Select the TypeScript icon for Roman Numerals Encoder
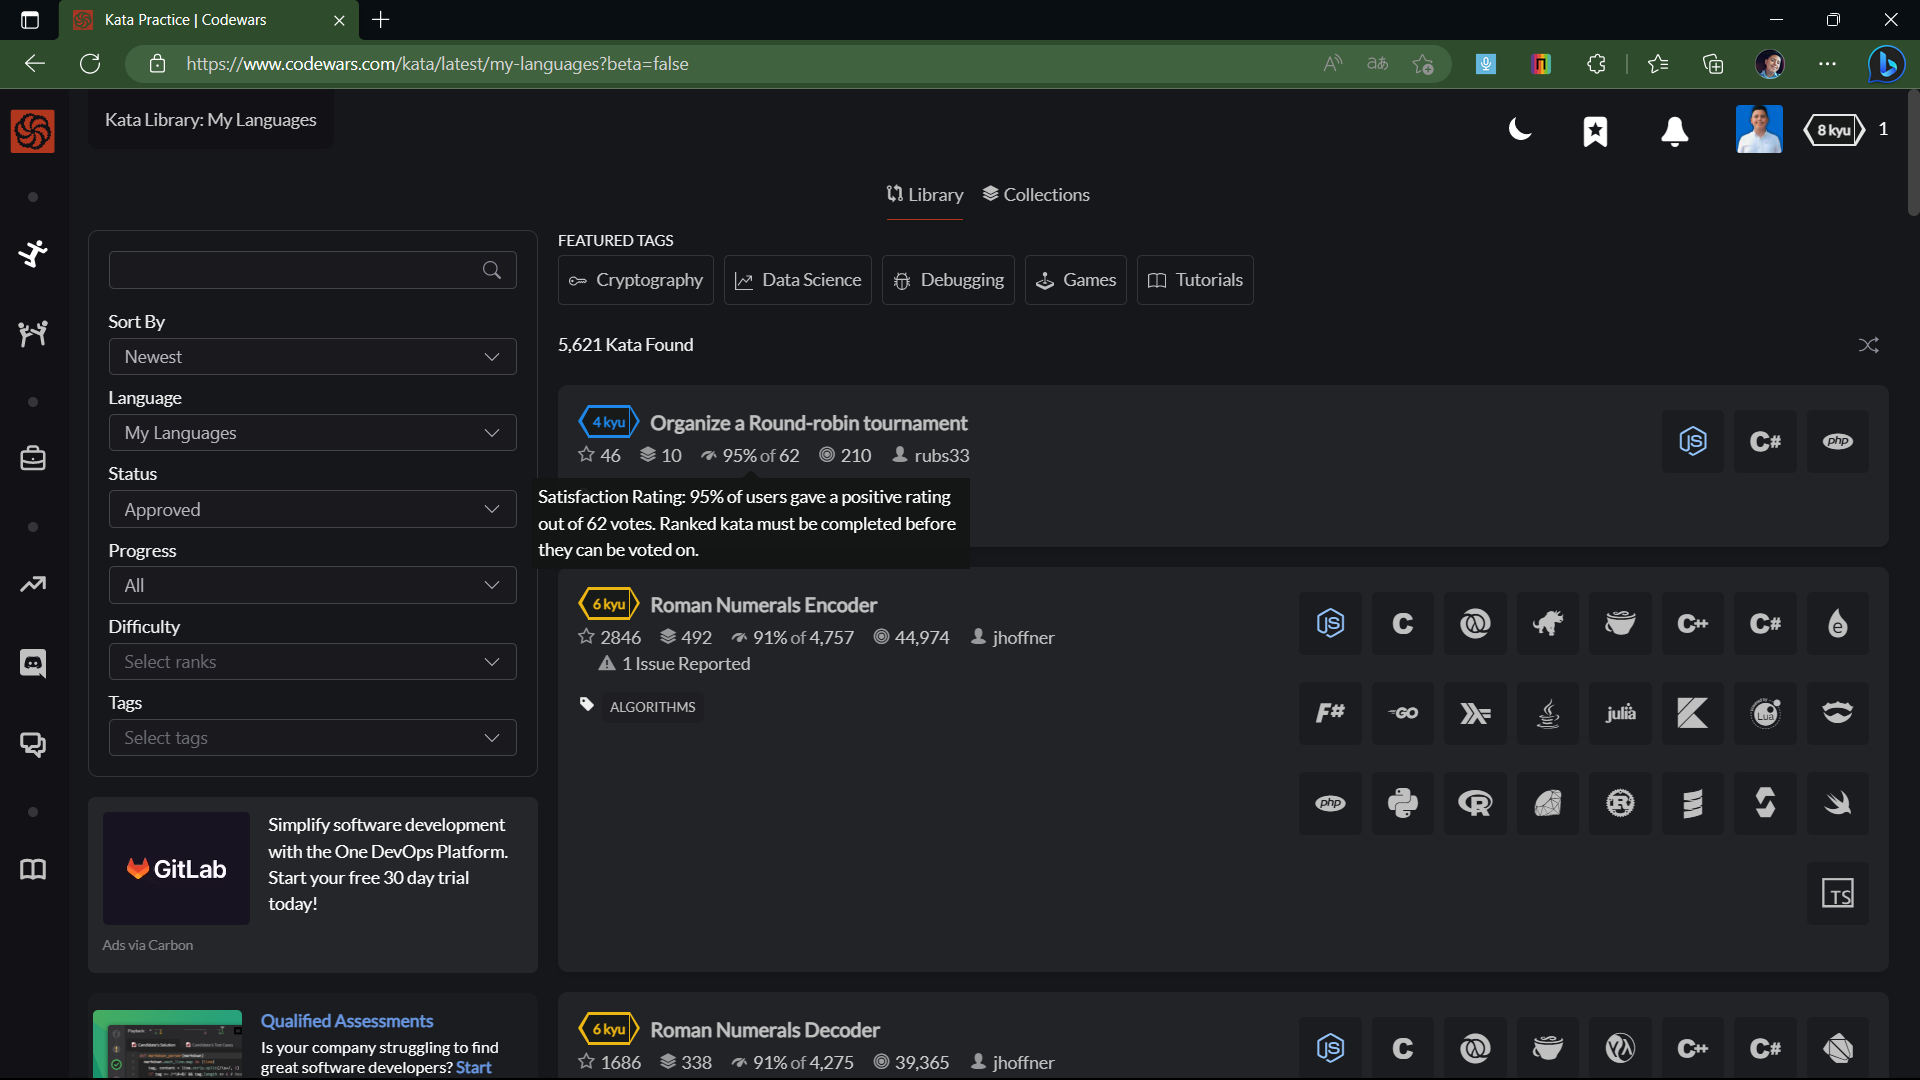Screen dimensions: 1920x1080 point(1837,893)
